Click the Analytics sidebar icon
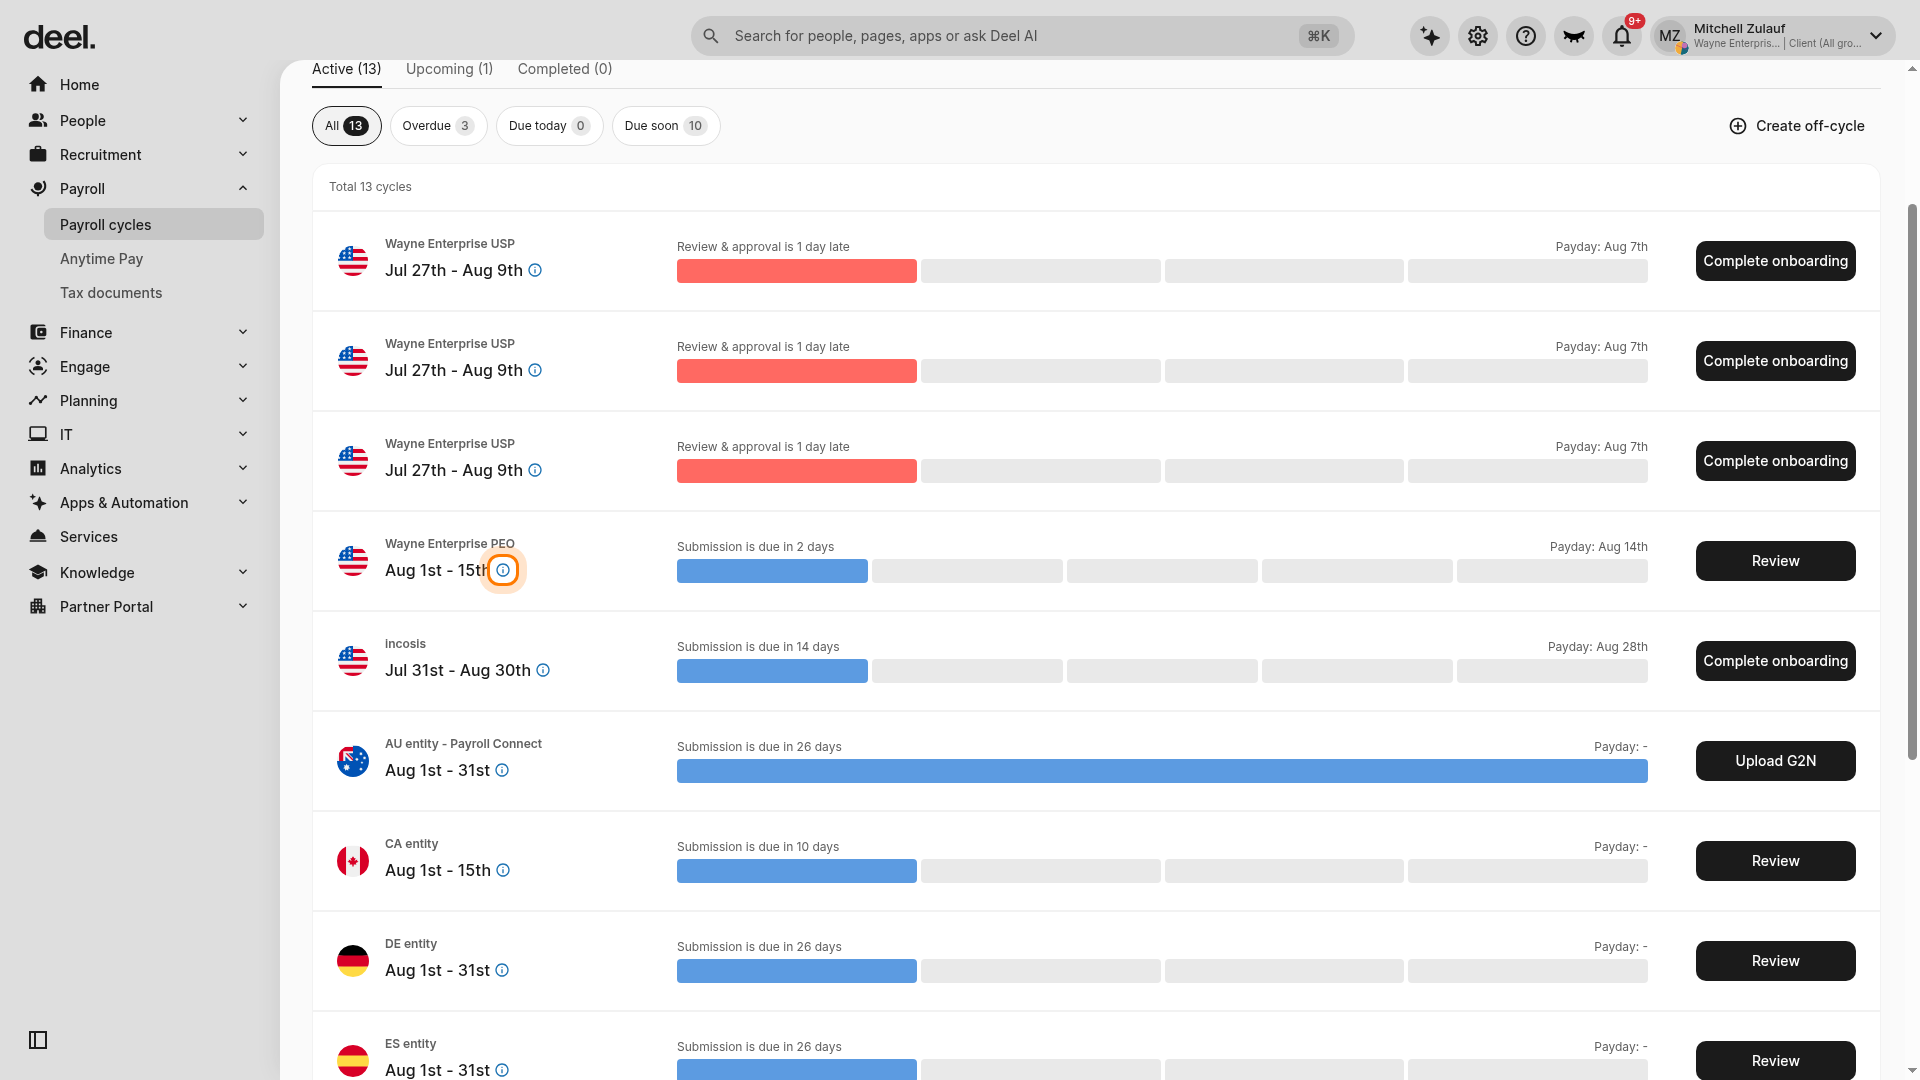This screenshot has height=1080, width=1920. [x=38, y=469]
